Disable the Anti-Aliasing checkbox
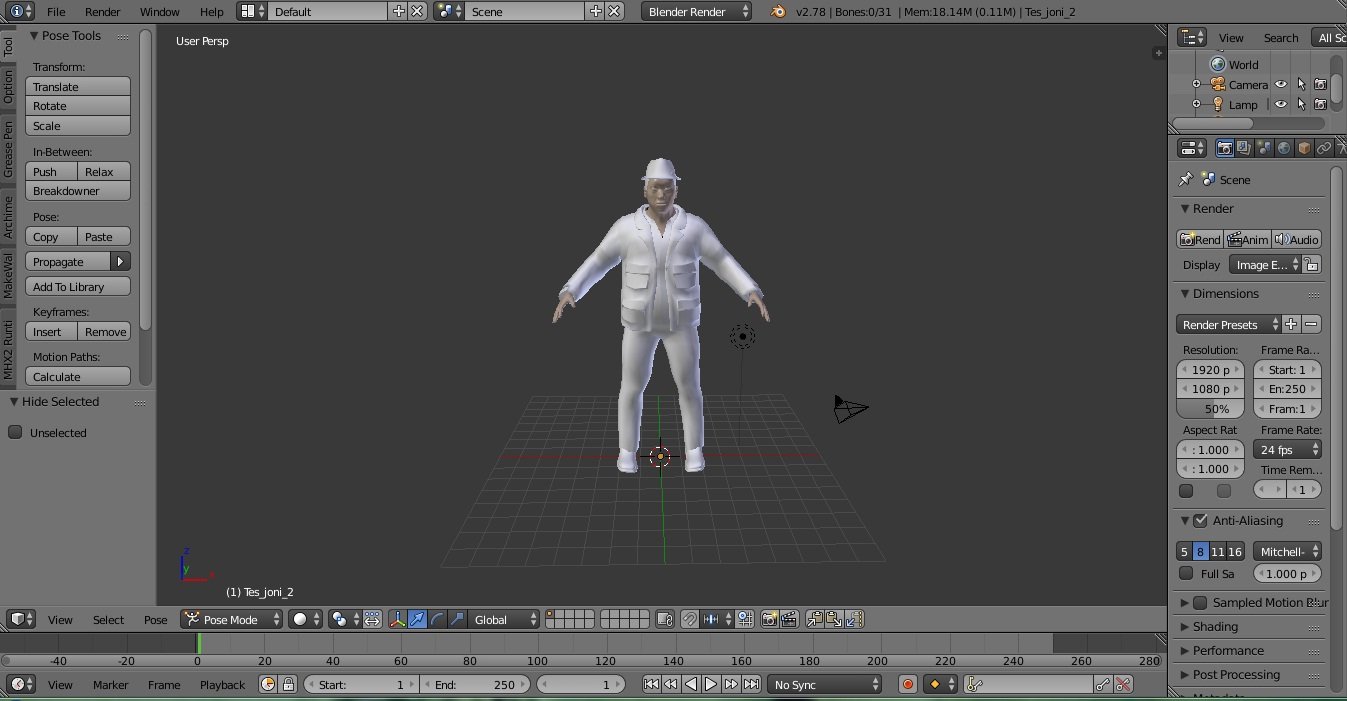1347x701 pixels. coord(1200,520)
